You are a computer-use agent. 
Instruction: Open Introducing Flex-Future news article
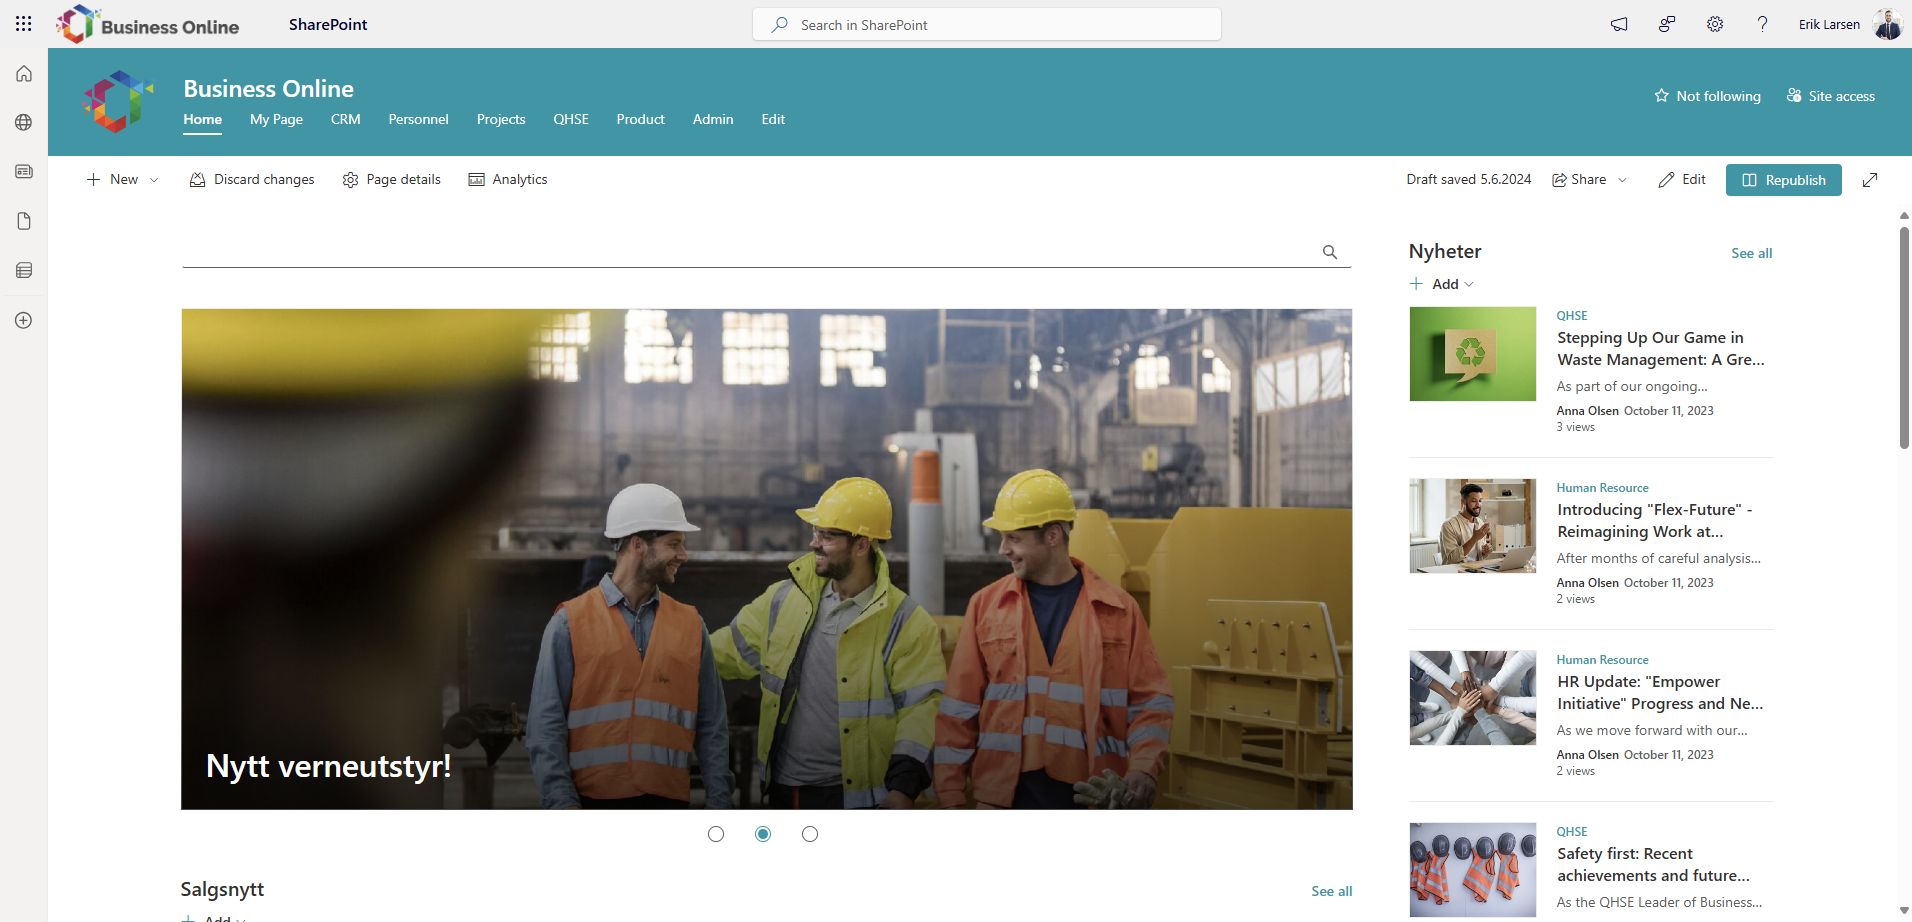tap(1654, 521)
